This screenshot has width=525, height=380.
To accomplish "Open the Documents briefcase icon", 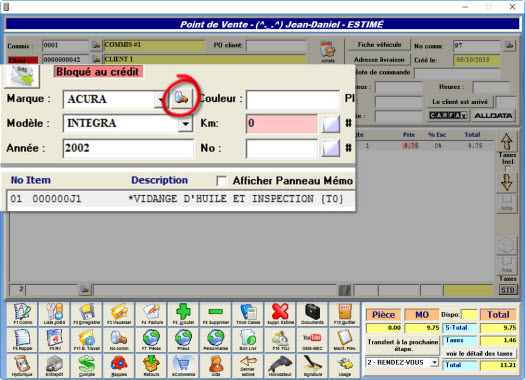I will click(x=312, y=314).
